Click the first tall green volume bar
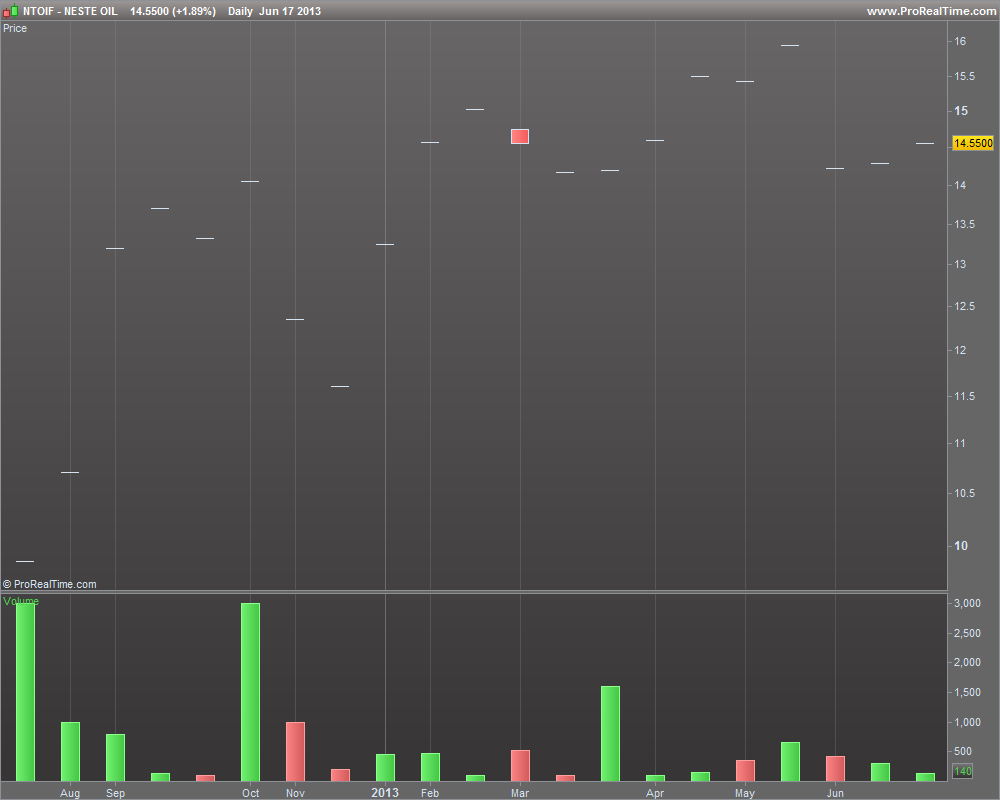 tap(25, 692)
